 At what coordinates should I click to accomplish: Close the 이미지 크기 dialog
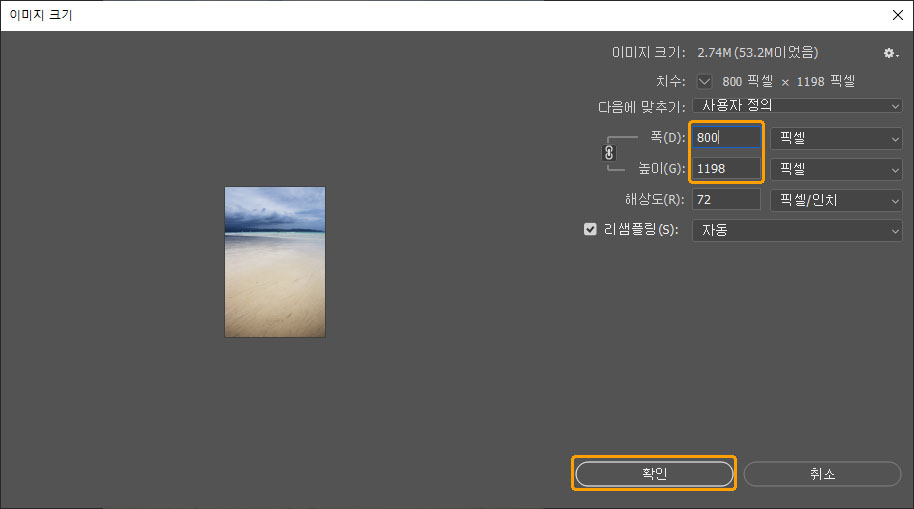(898, 15)
